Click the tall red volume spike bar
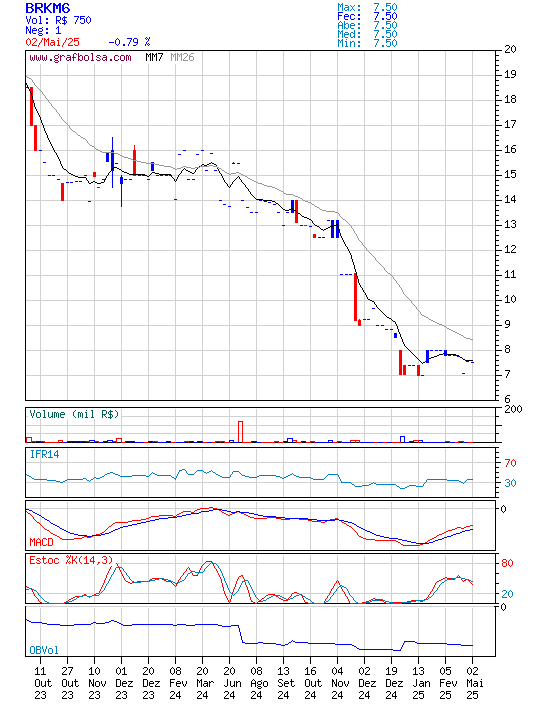The image size is (545, 720). click(240, 432)
